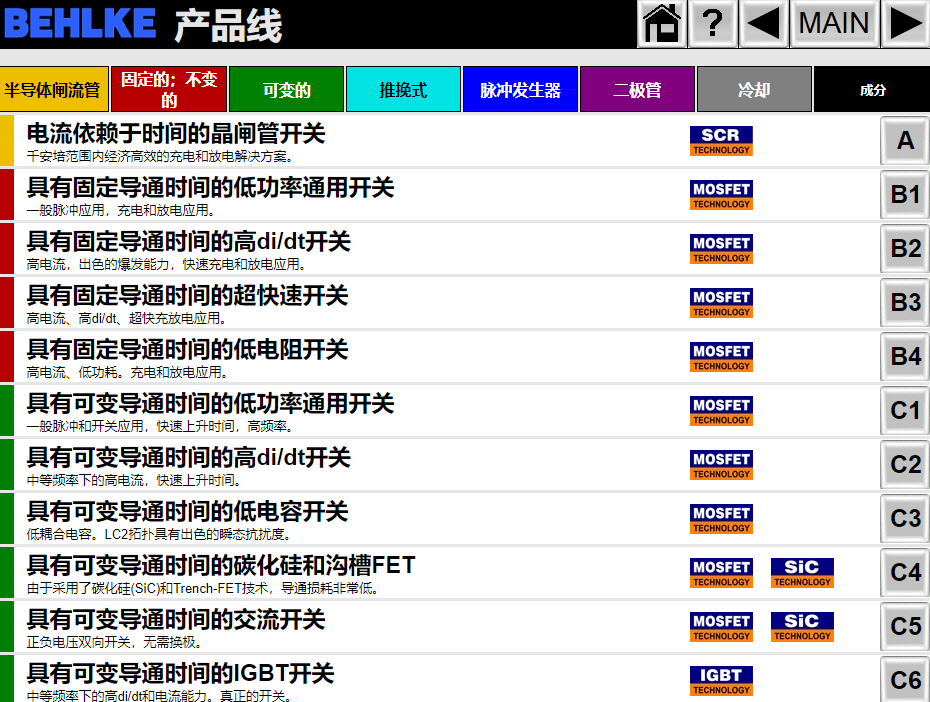The height and width of the screenshot is (702, 930).
Task: Click the SCR technology badge
Action: coord(721,141)
